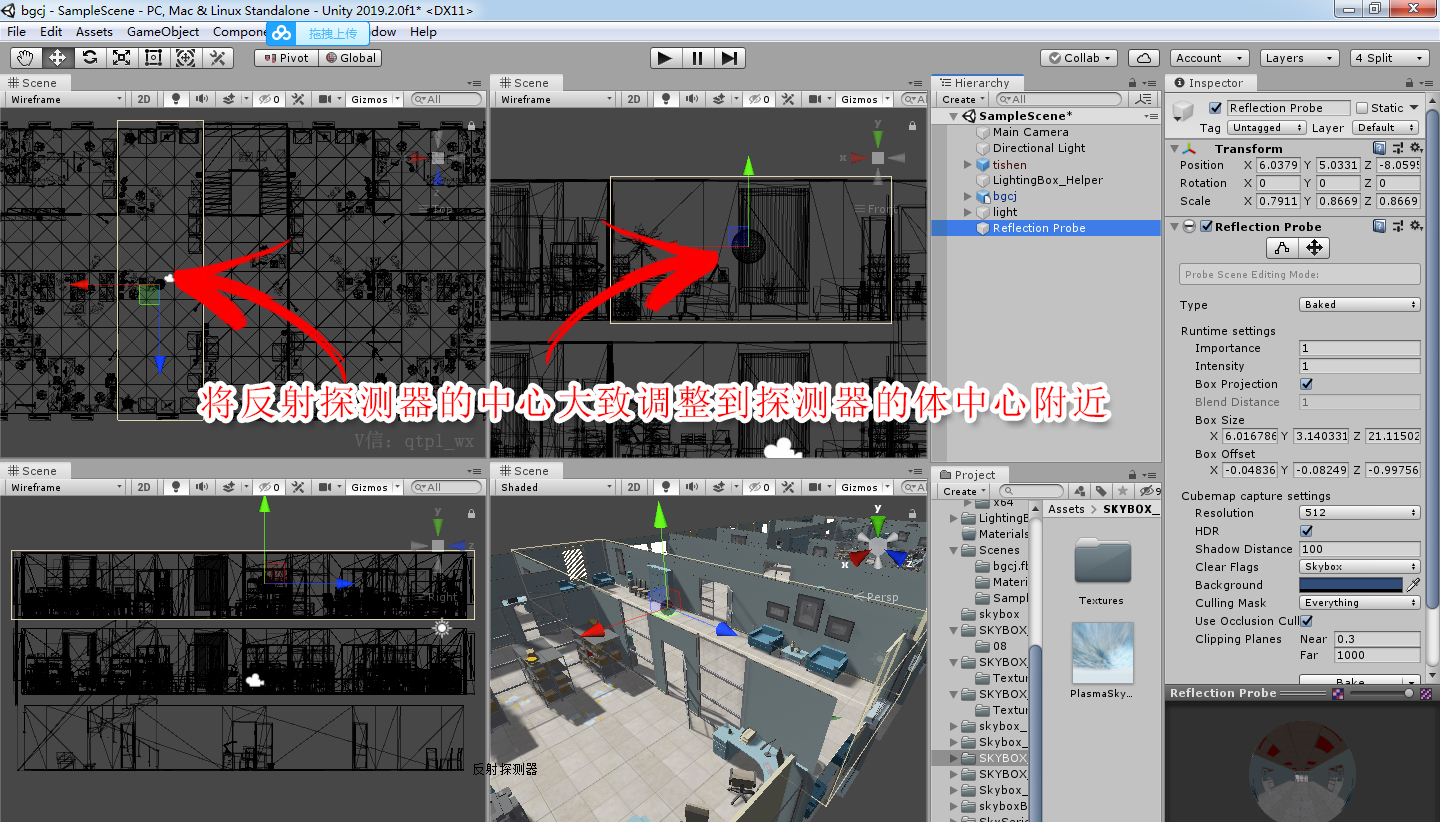Adjust the Reflection Probe preview exposure slider
The width and height of the screenshot is (1440, 822).
pyautogui.click(x=1380, y=693)
